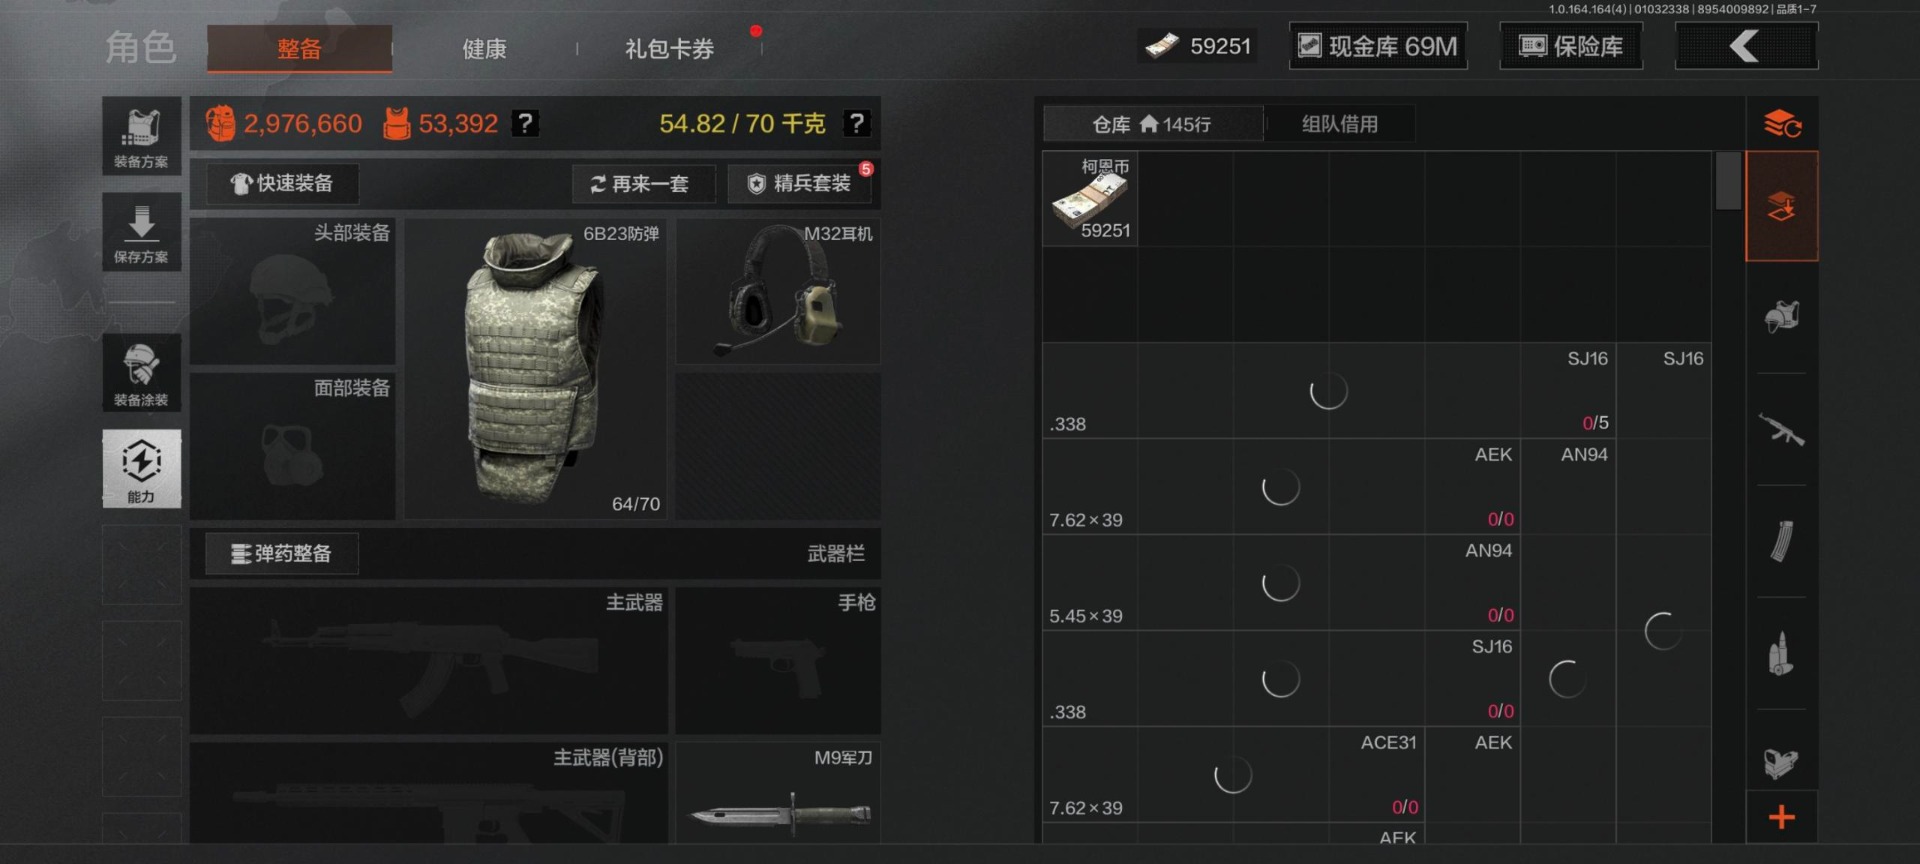Switch to 组队借用 tab
Image resolution: width=1920 pixels, height=864 pixels.
tap(1340, 124)
